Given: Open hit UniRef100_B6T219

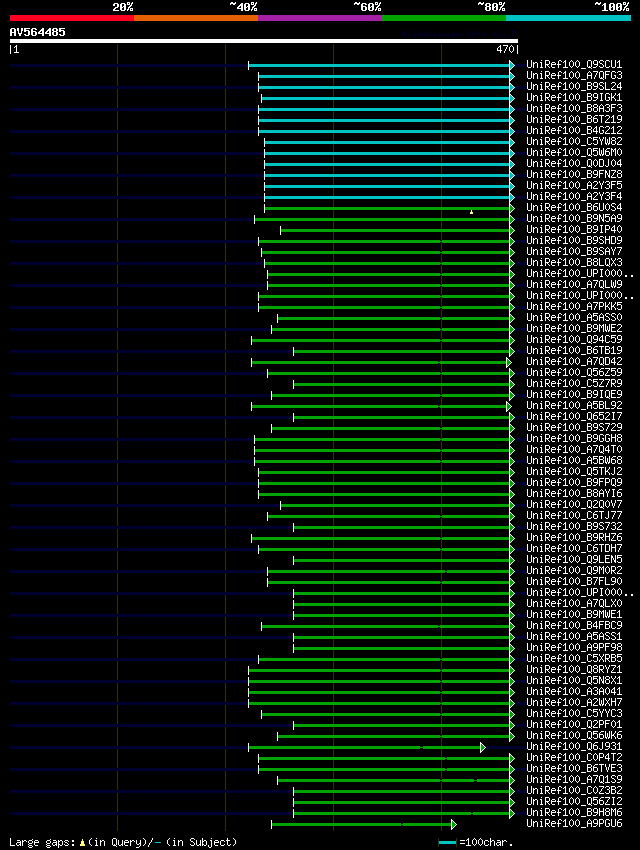Looking at the screenshot, I should coord(574,119).
